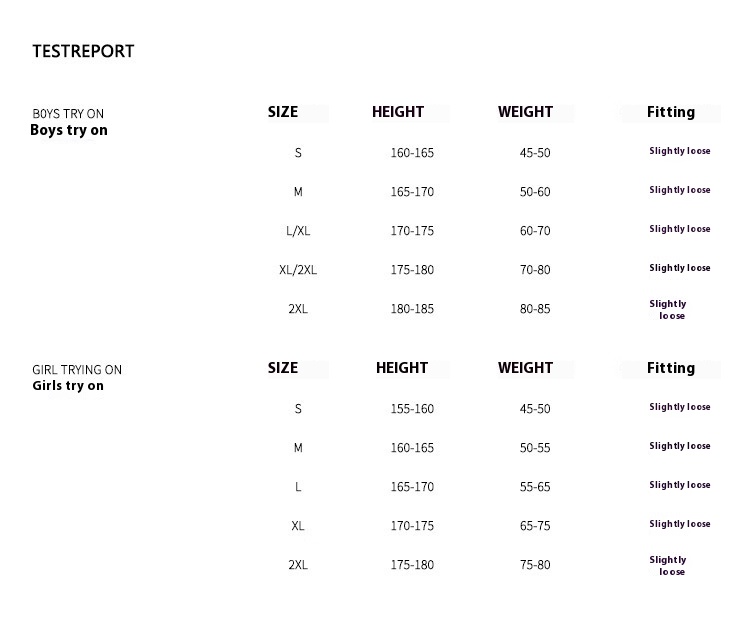Click boys height value 180-185
The height and width of the screenshot is (639, 750).
coord(412,309)
